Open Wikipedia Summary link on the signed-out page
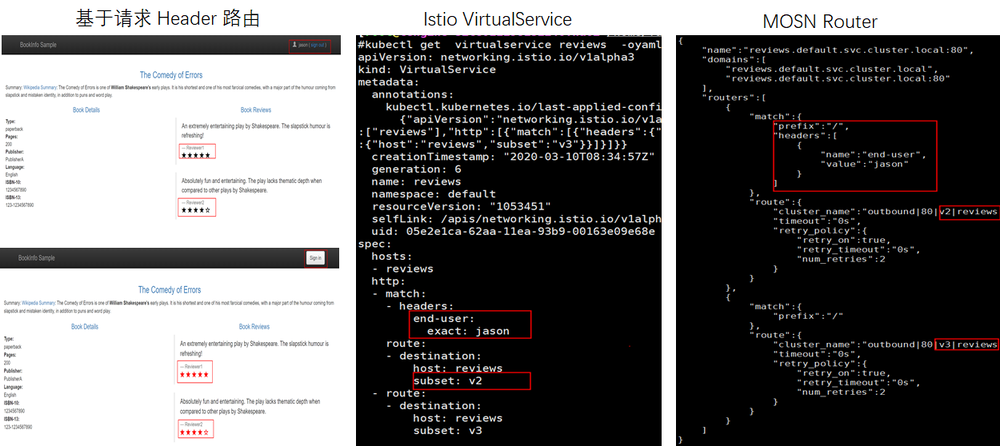Viewport: 1000px width, 446px height. coord(40,301)
